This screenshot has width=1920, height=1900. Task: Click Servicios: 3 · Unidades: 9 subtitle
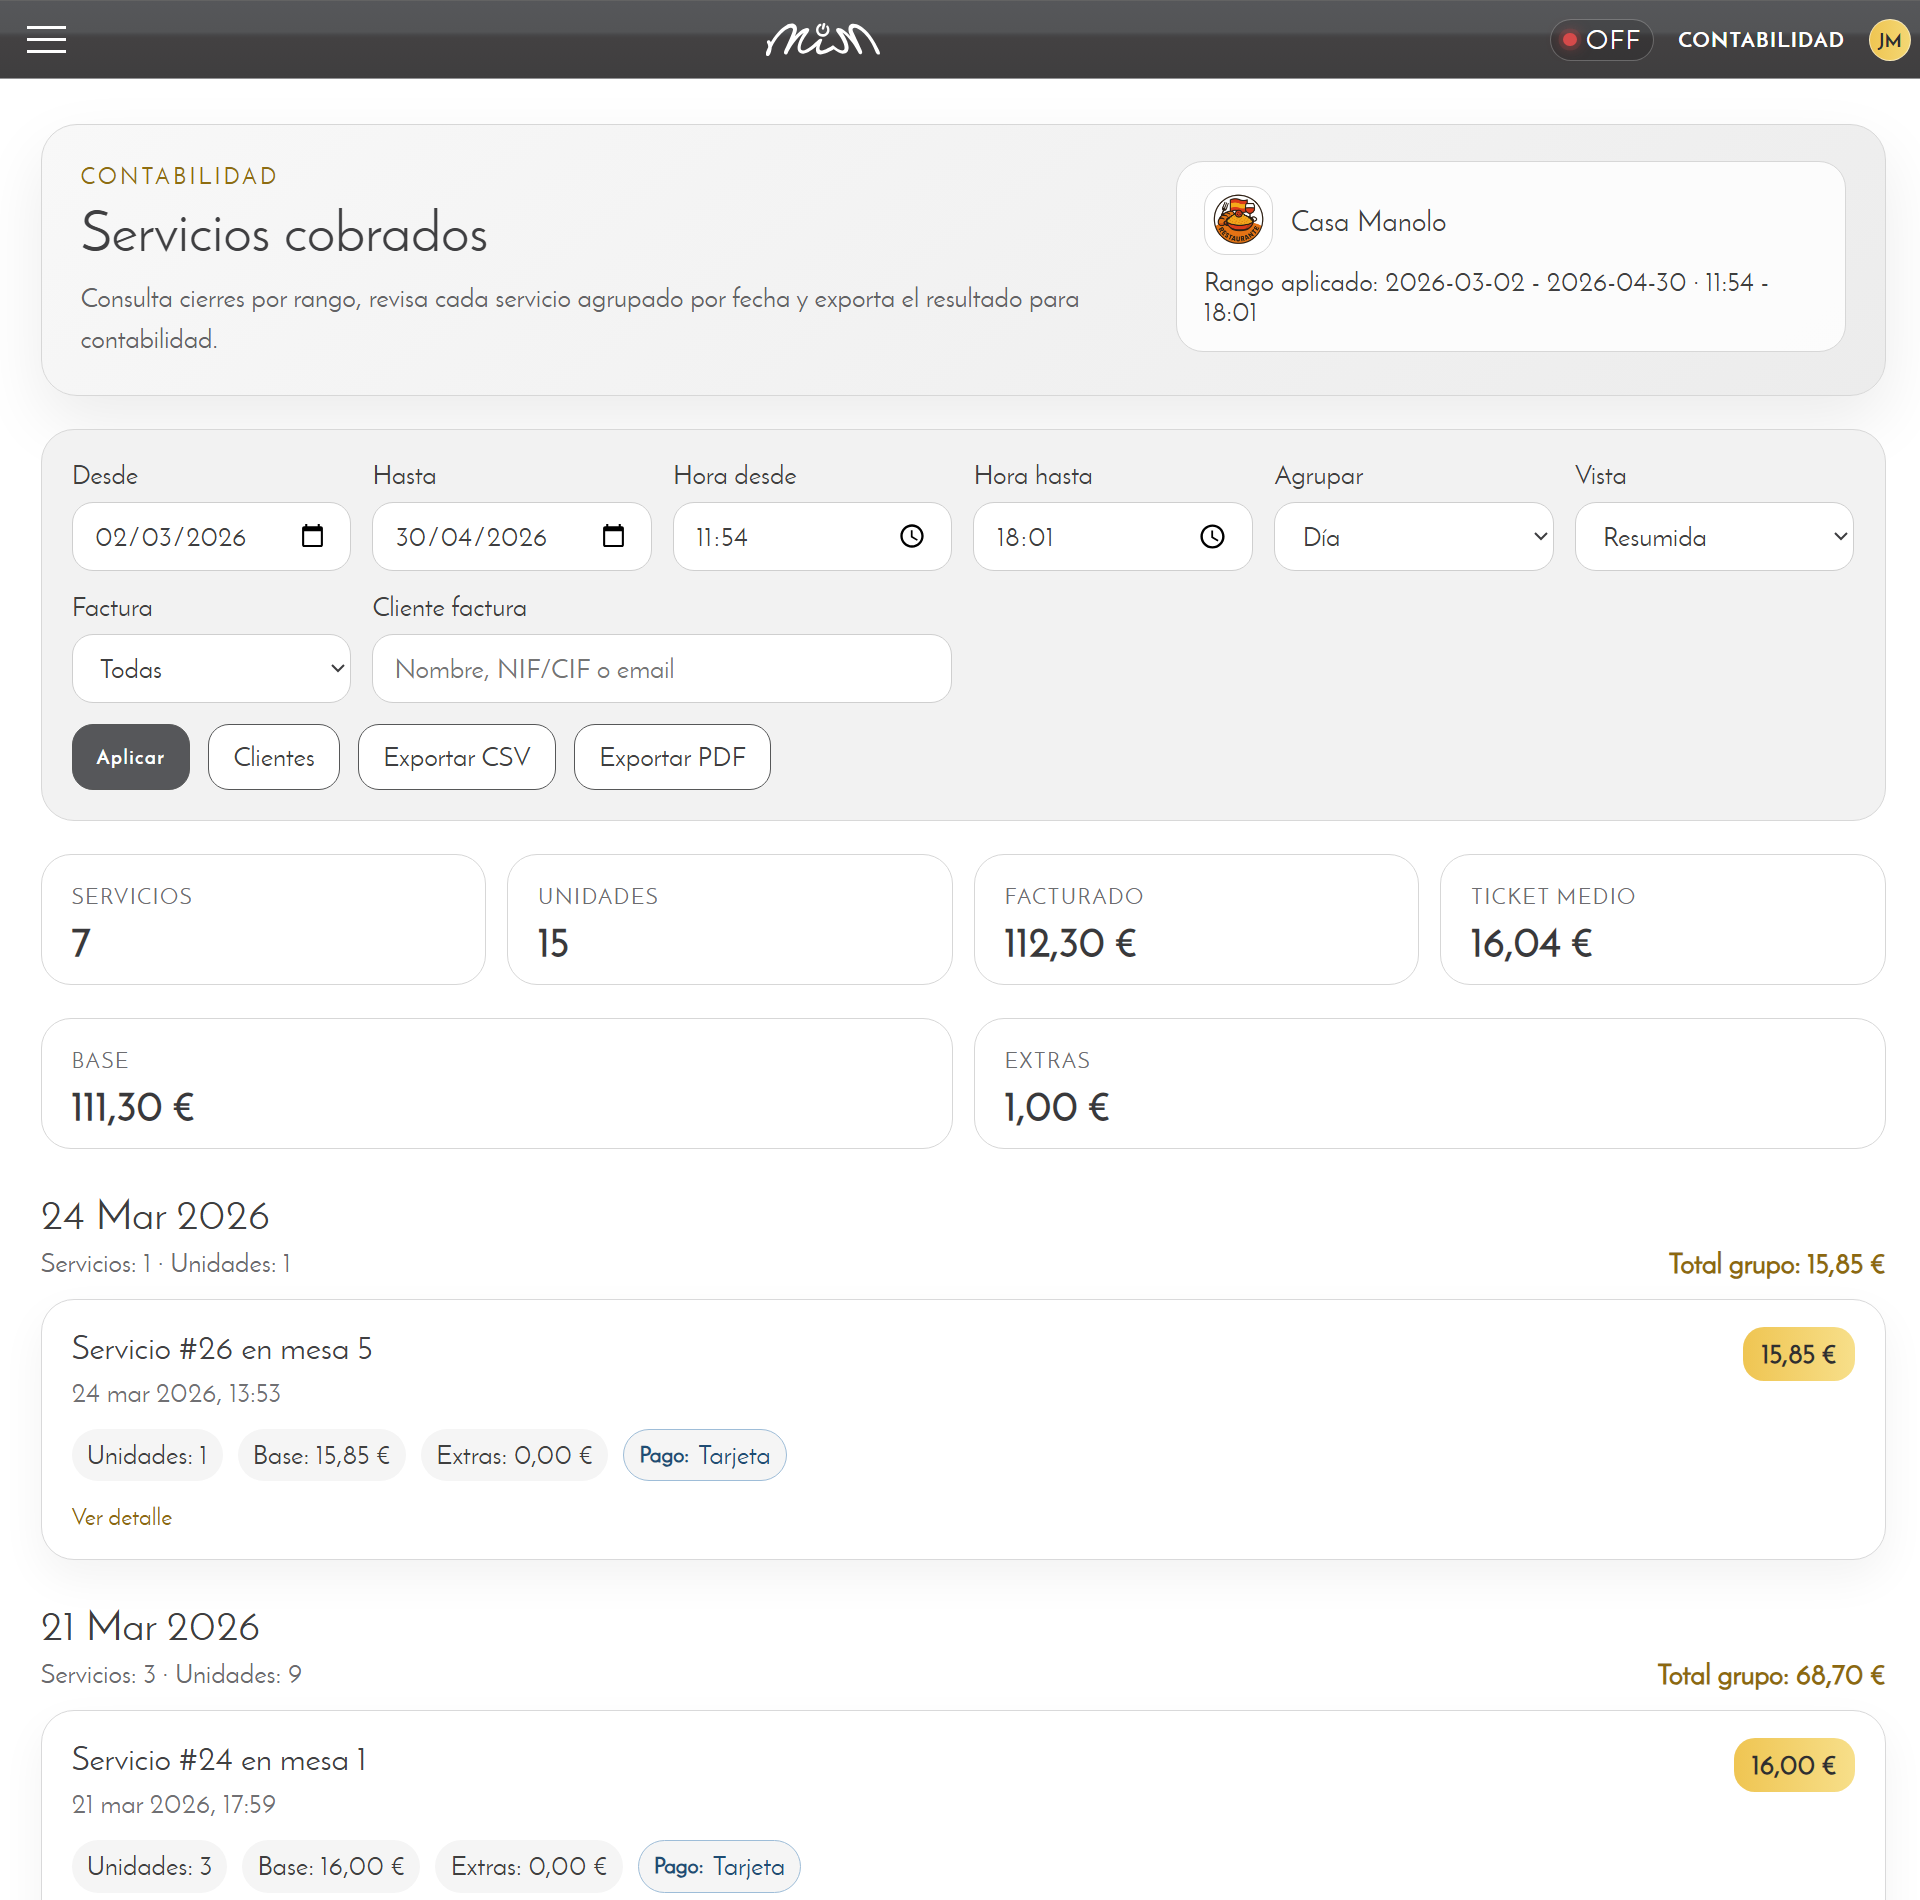[171, 1675]
